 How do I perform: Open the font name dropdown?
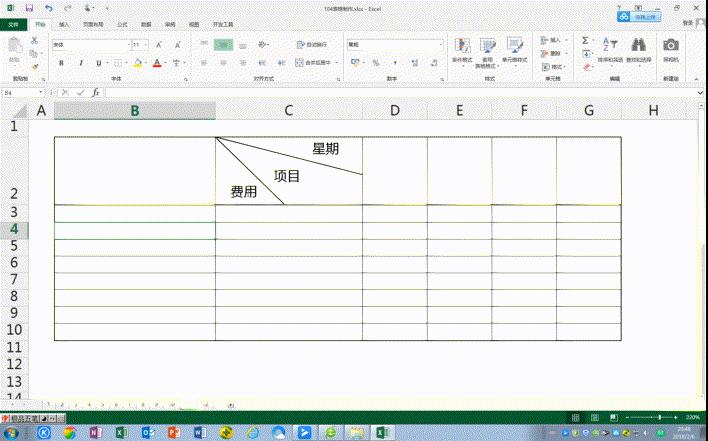128,45
